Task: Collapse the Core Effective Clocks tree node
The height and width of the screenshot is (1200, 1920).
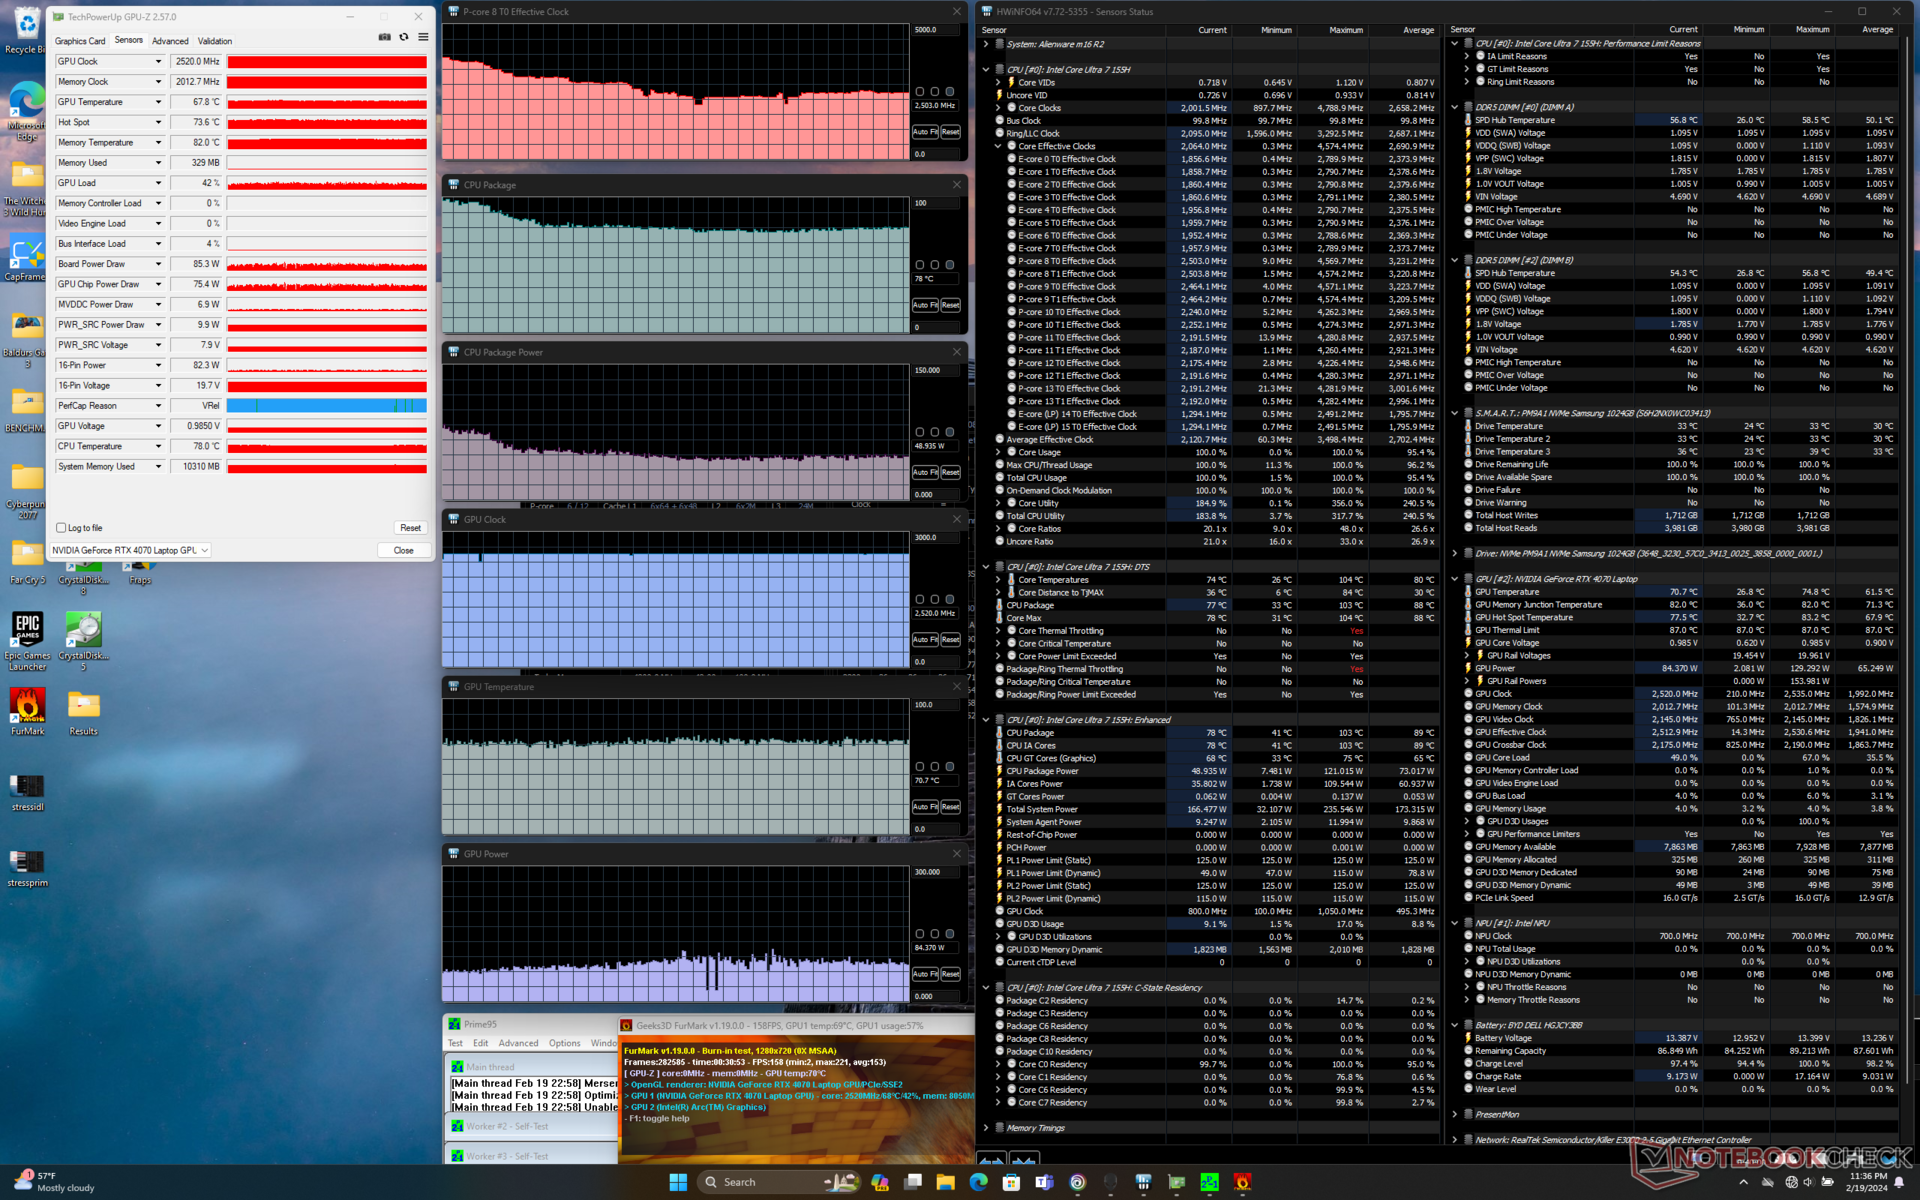Action: click(x=998, y=146)
